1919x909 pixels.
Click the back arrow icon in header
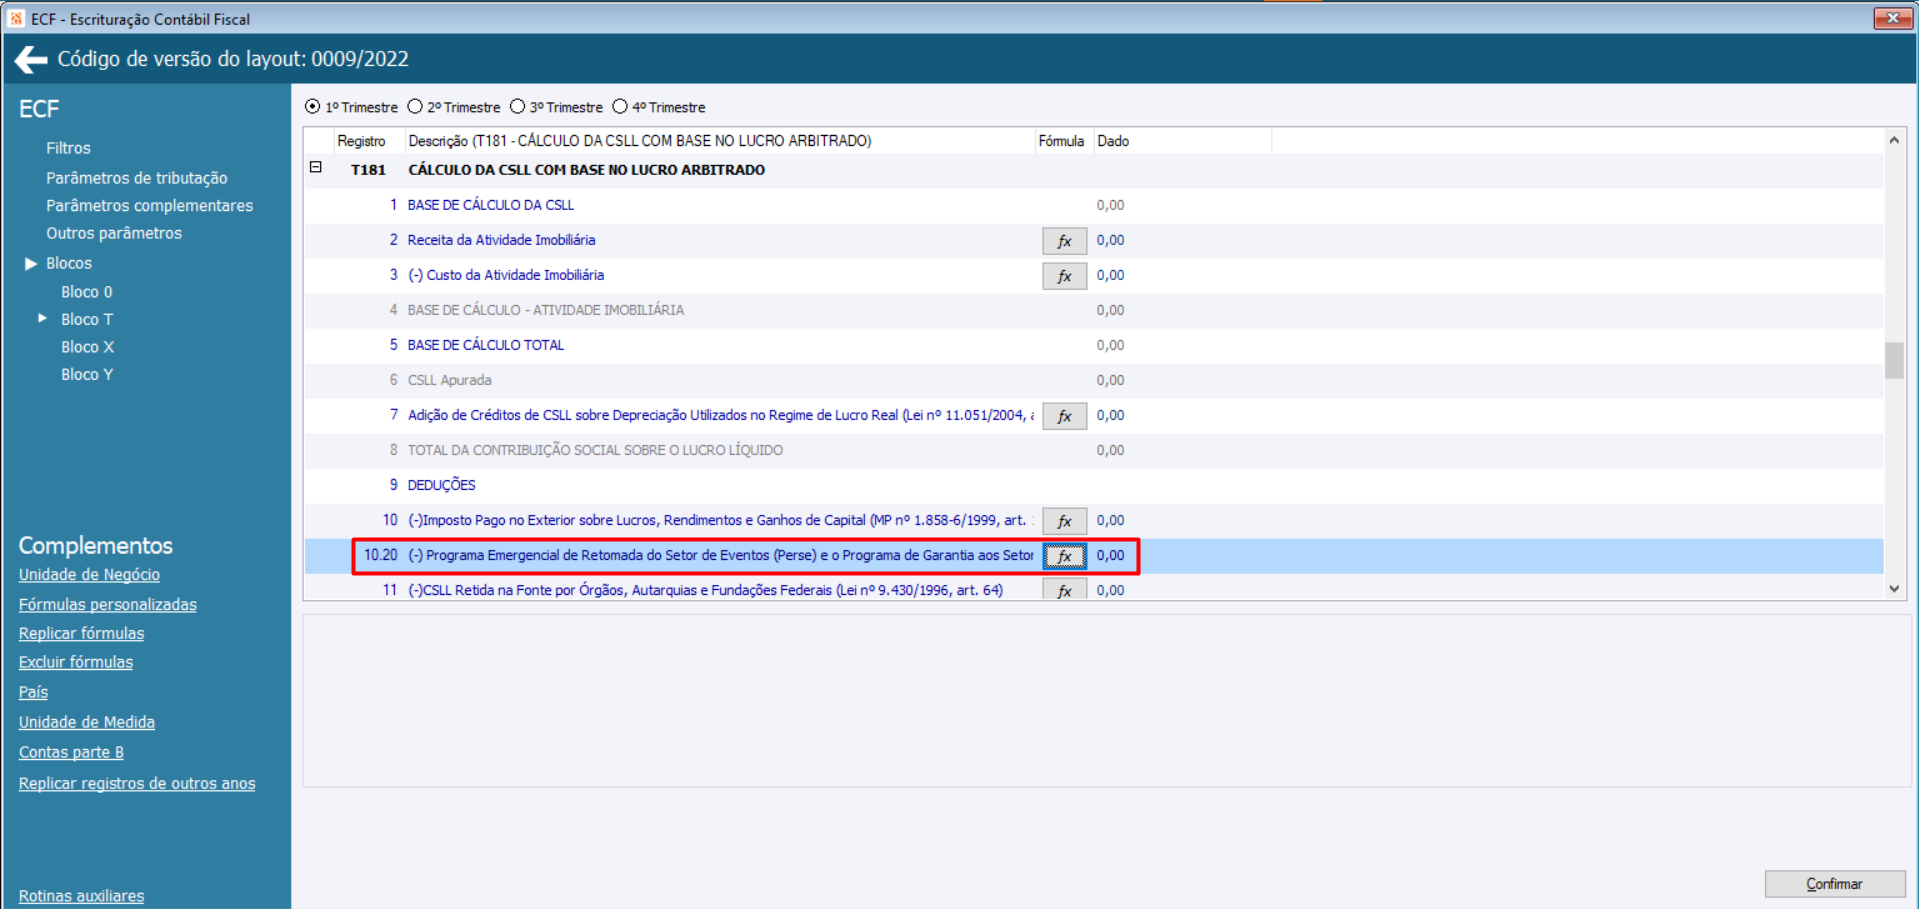(x=31, y=60)
